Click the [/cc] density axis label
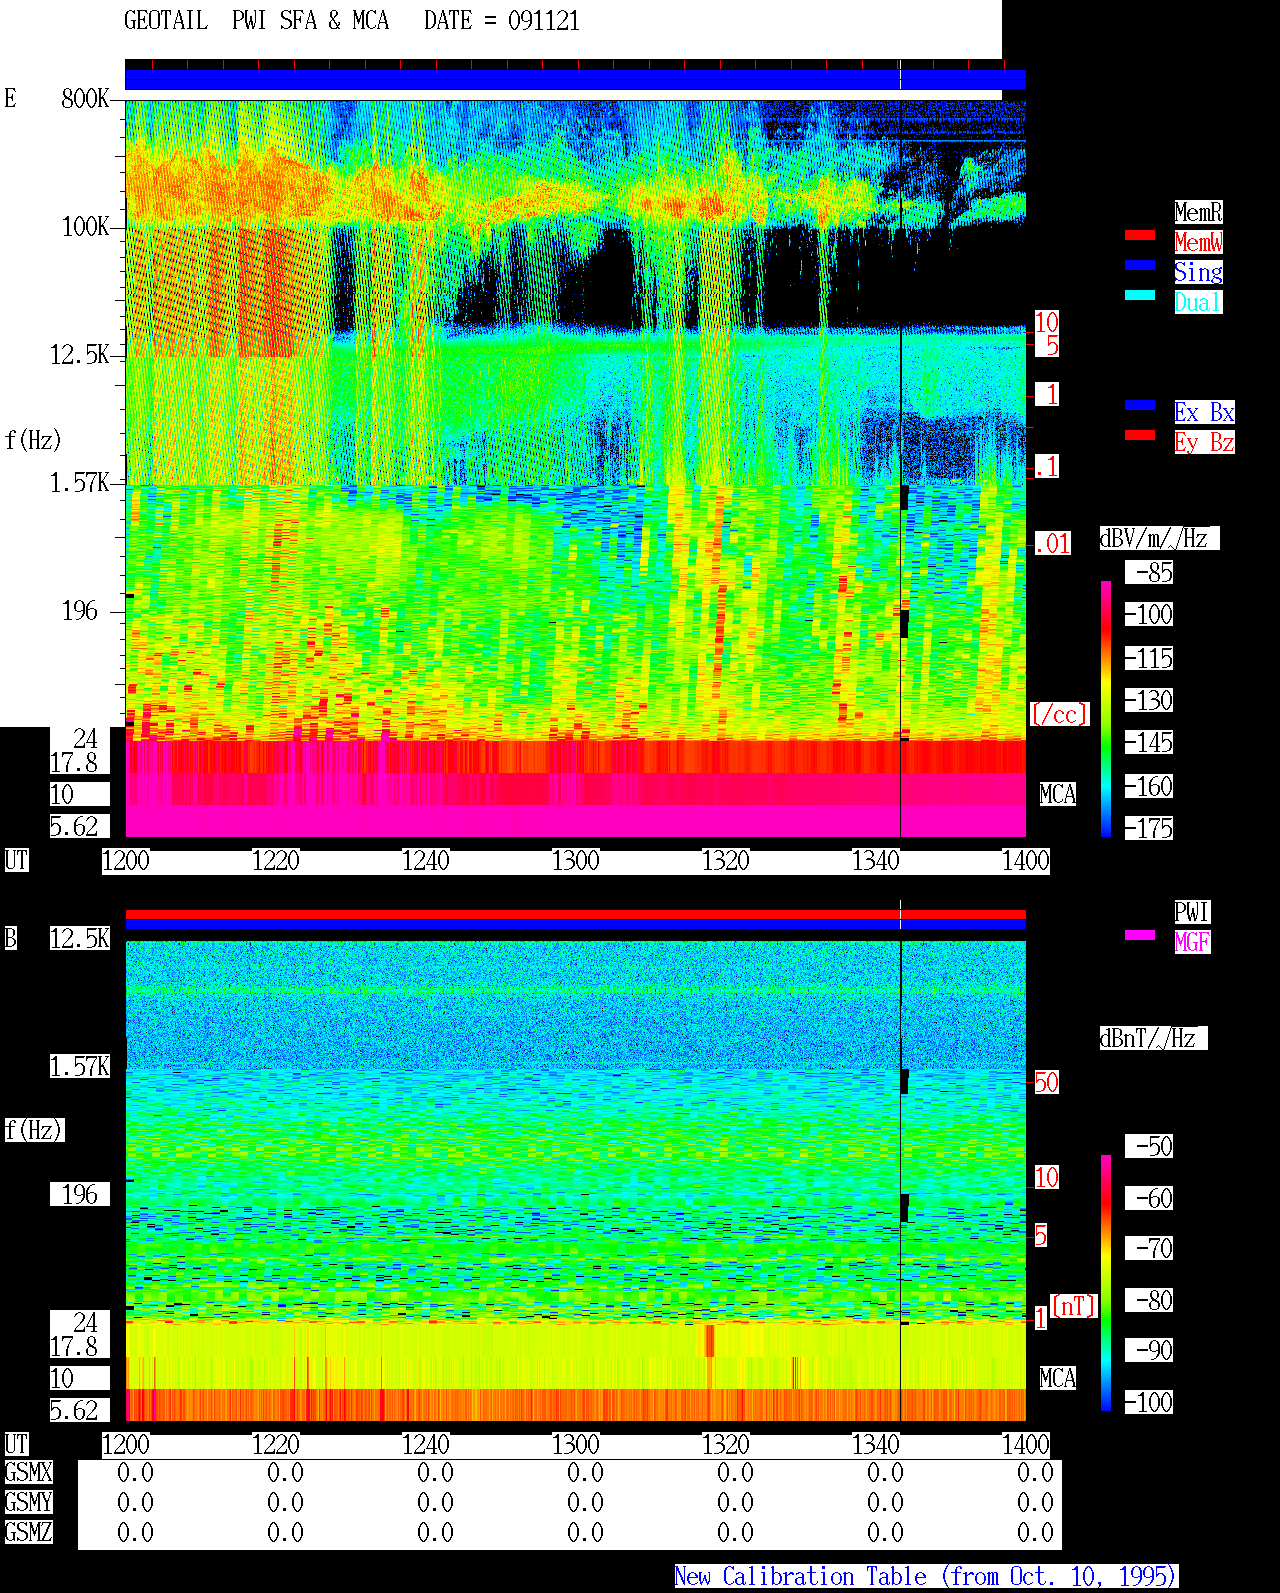Viewport: 1280px width, 1593px height. pyautogui.click(x=1059, y=715)
